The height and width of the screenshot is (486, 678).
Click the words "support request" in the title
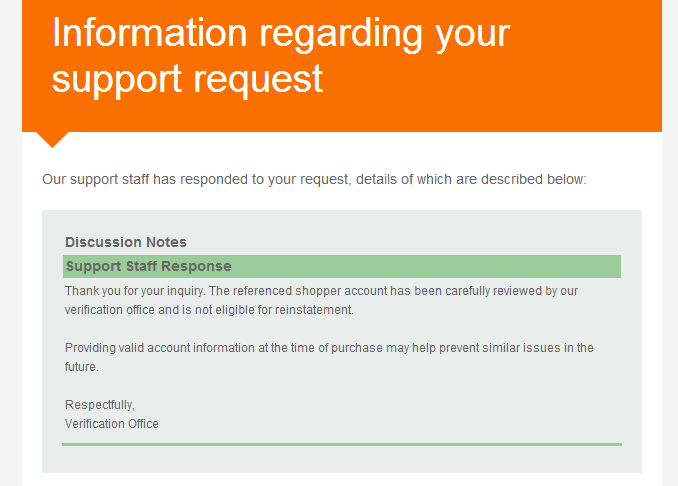pyautogui.click(x=187, y=80)
